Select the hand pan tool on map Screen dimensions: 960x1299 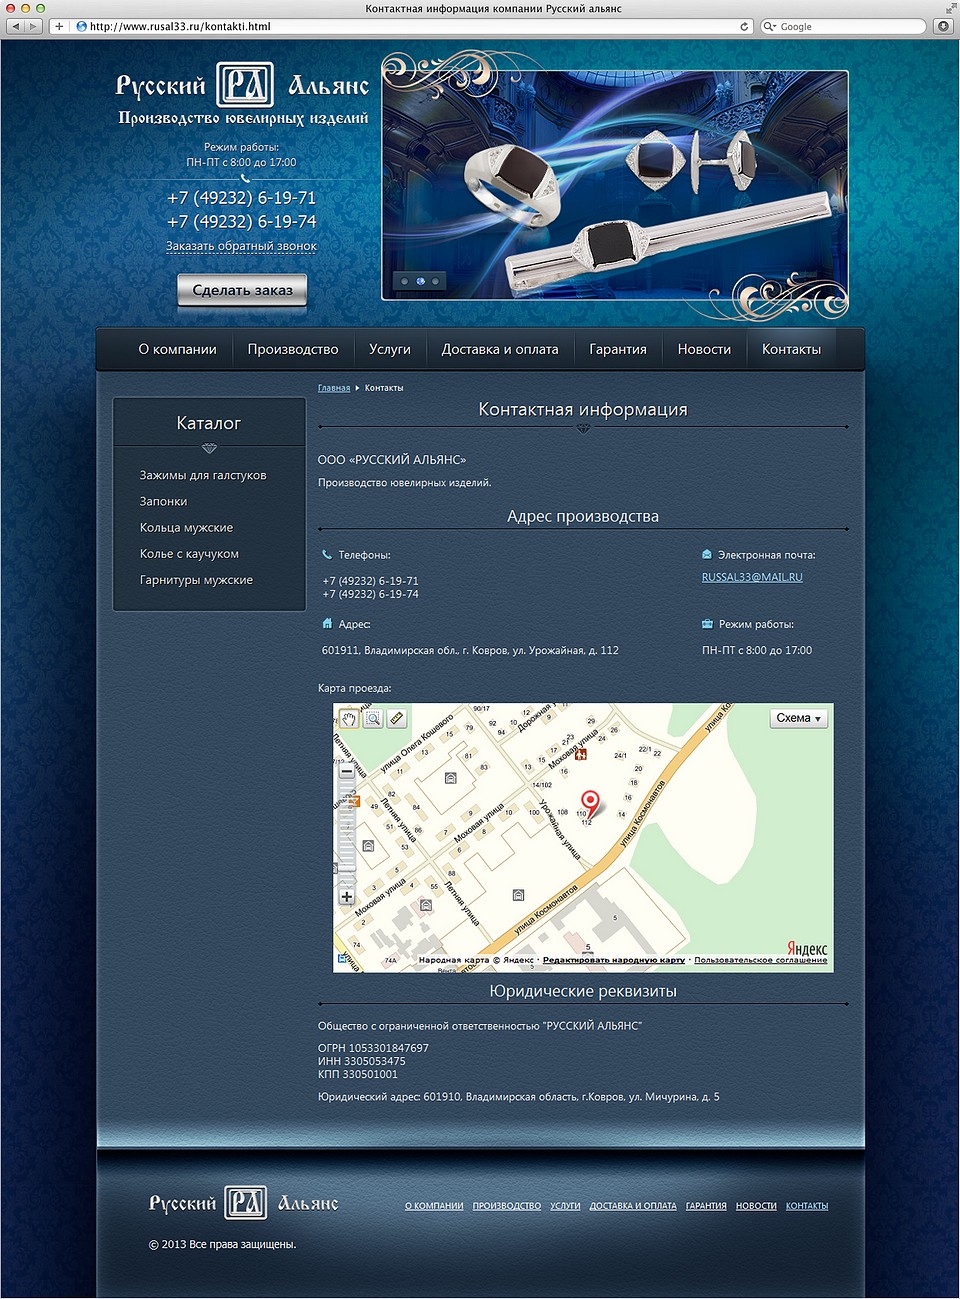click(x=348, y=719)
